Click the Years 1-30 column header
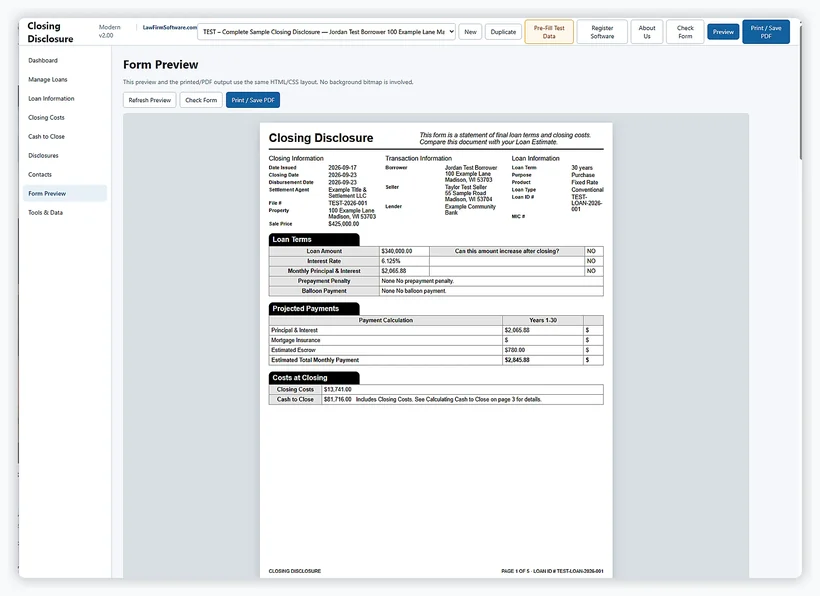Image resolution: width=820 pixels, height=596 pixels. coord(543,320)
